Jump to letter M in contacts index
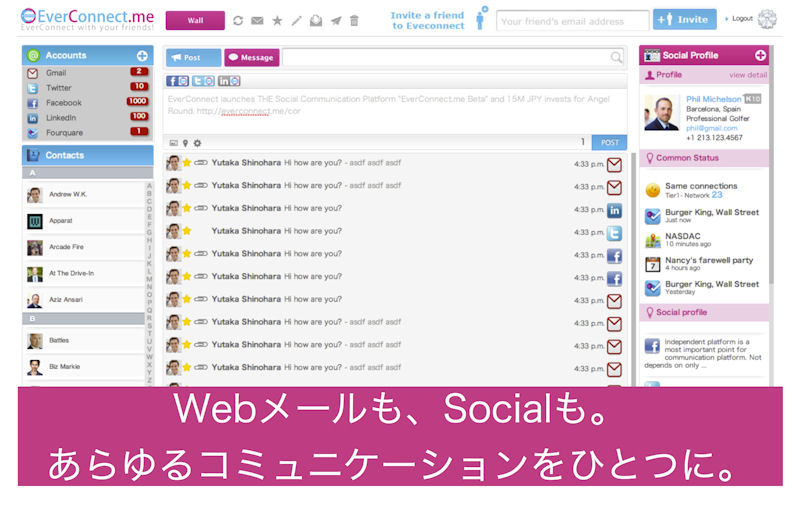This screenshot has height=522, width=800. 149,279
